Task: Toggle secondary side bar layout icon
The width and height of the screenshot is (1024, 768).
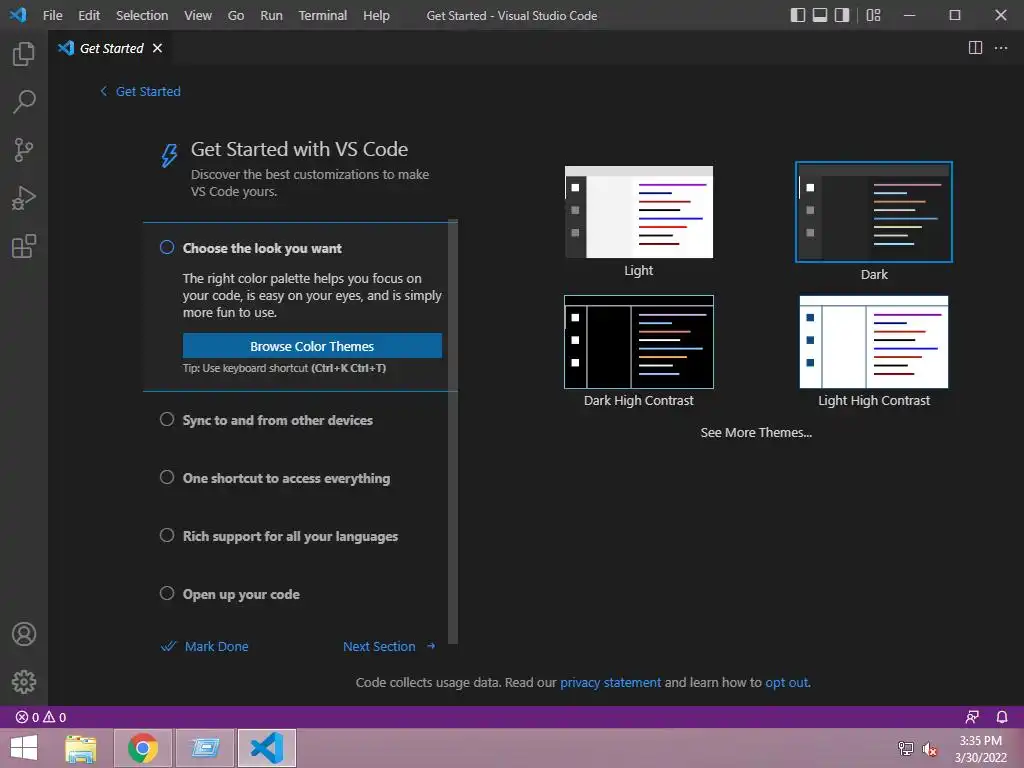Action: [842, 15]
